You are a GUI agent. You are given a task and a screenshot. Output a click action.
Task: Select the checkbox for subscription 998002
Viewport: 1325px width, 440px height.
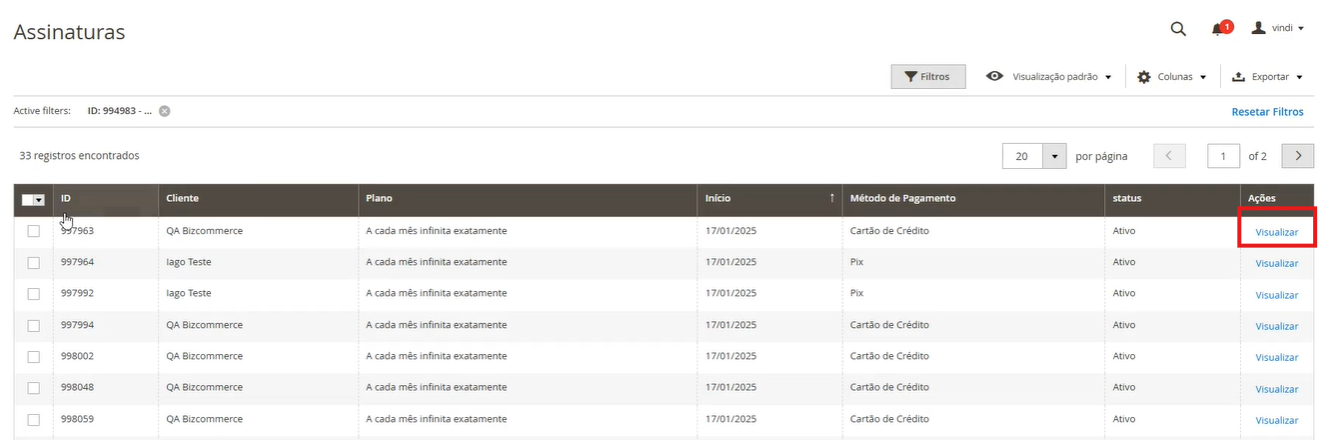click(x=34, y=357)
